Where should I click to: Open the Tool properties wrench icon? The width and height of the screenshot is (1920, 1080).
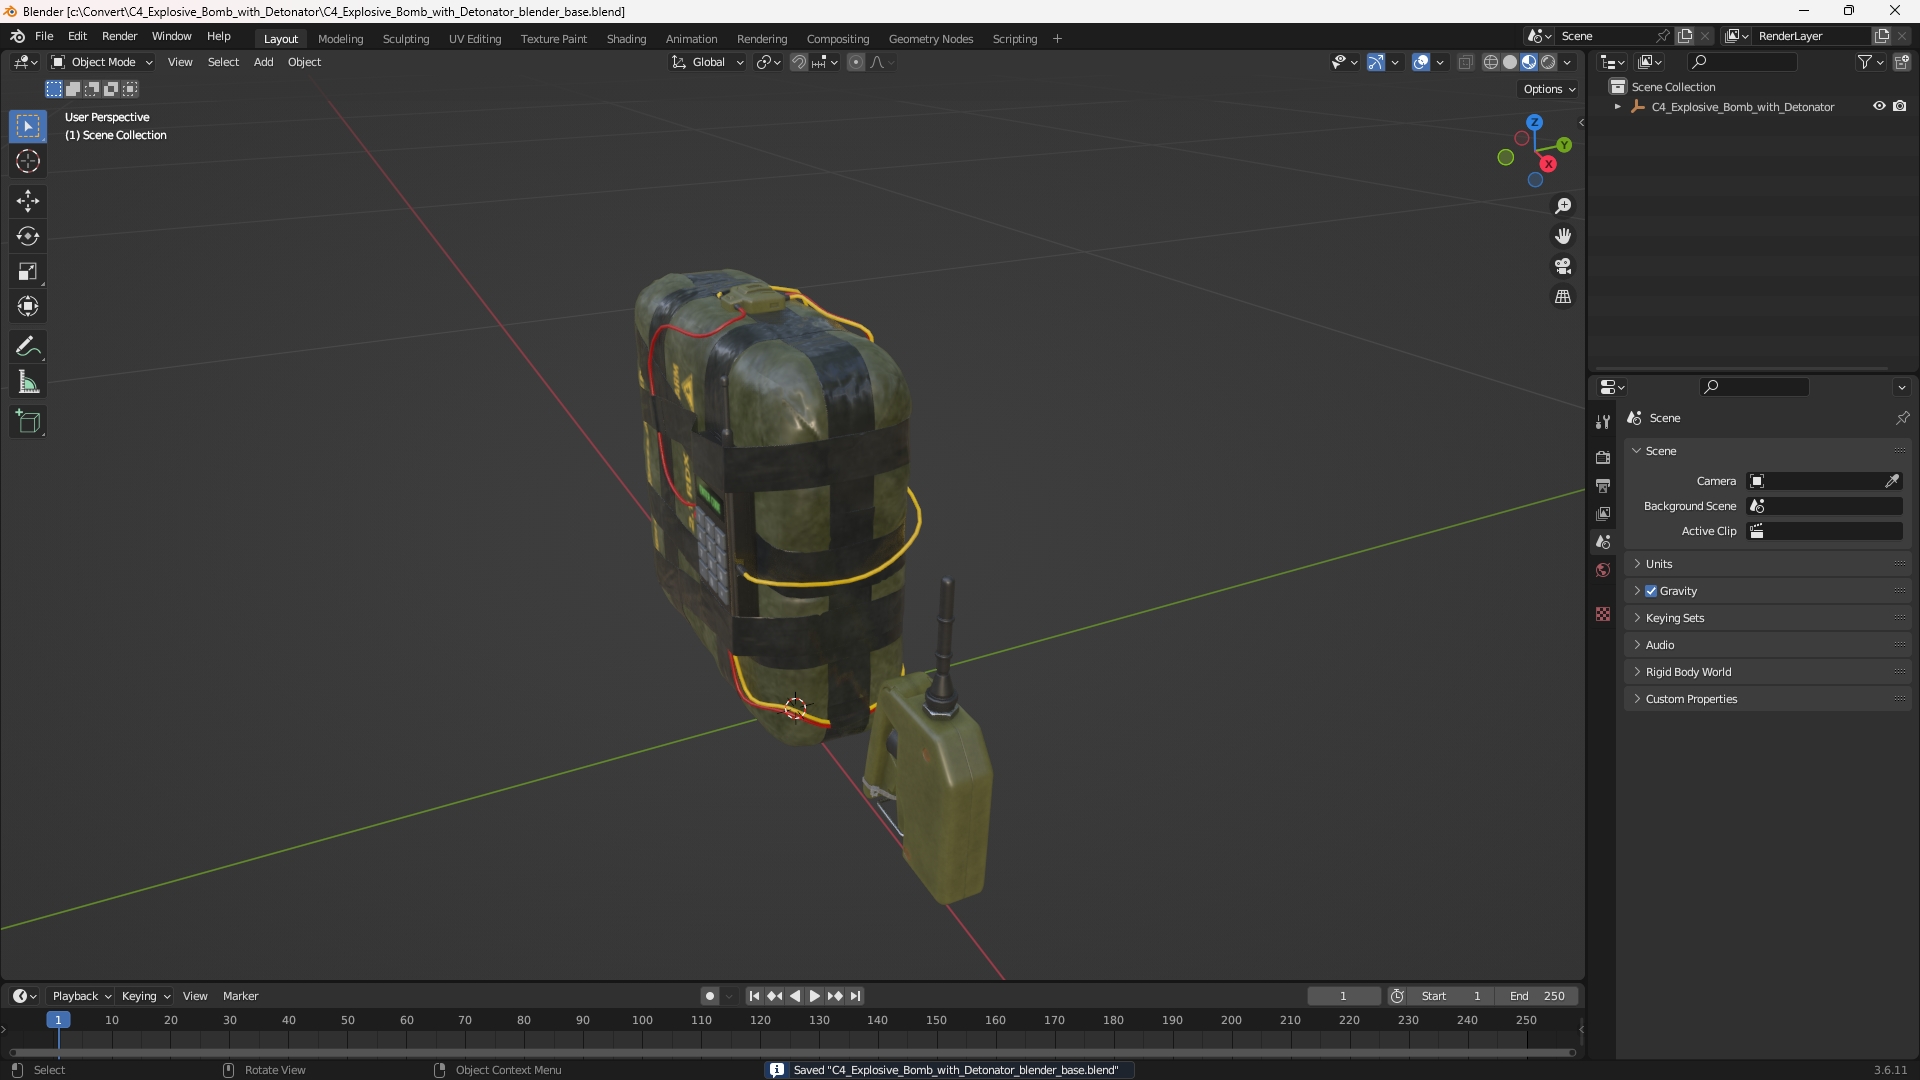coord(1603,422)
